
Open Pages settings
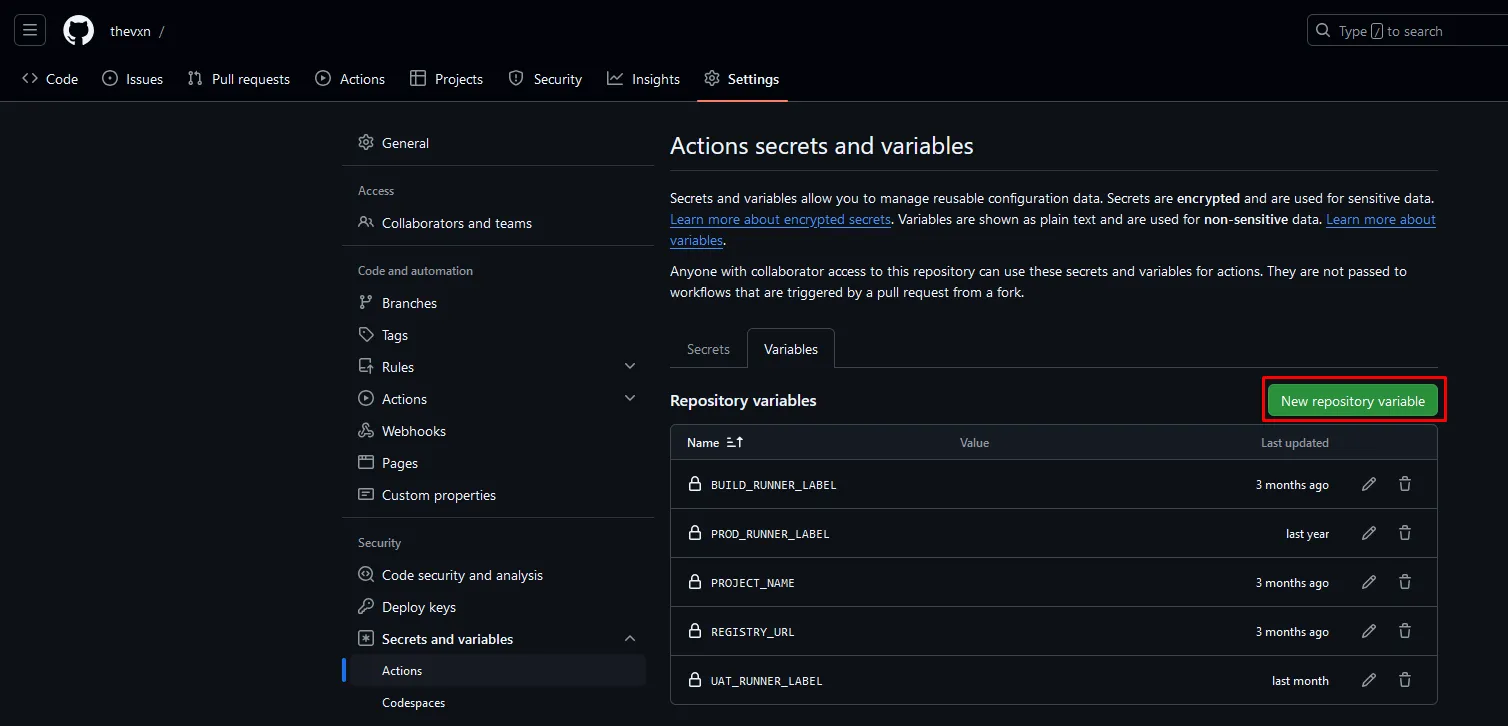coord(498,463)
